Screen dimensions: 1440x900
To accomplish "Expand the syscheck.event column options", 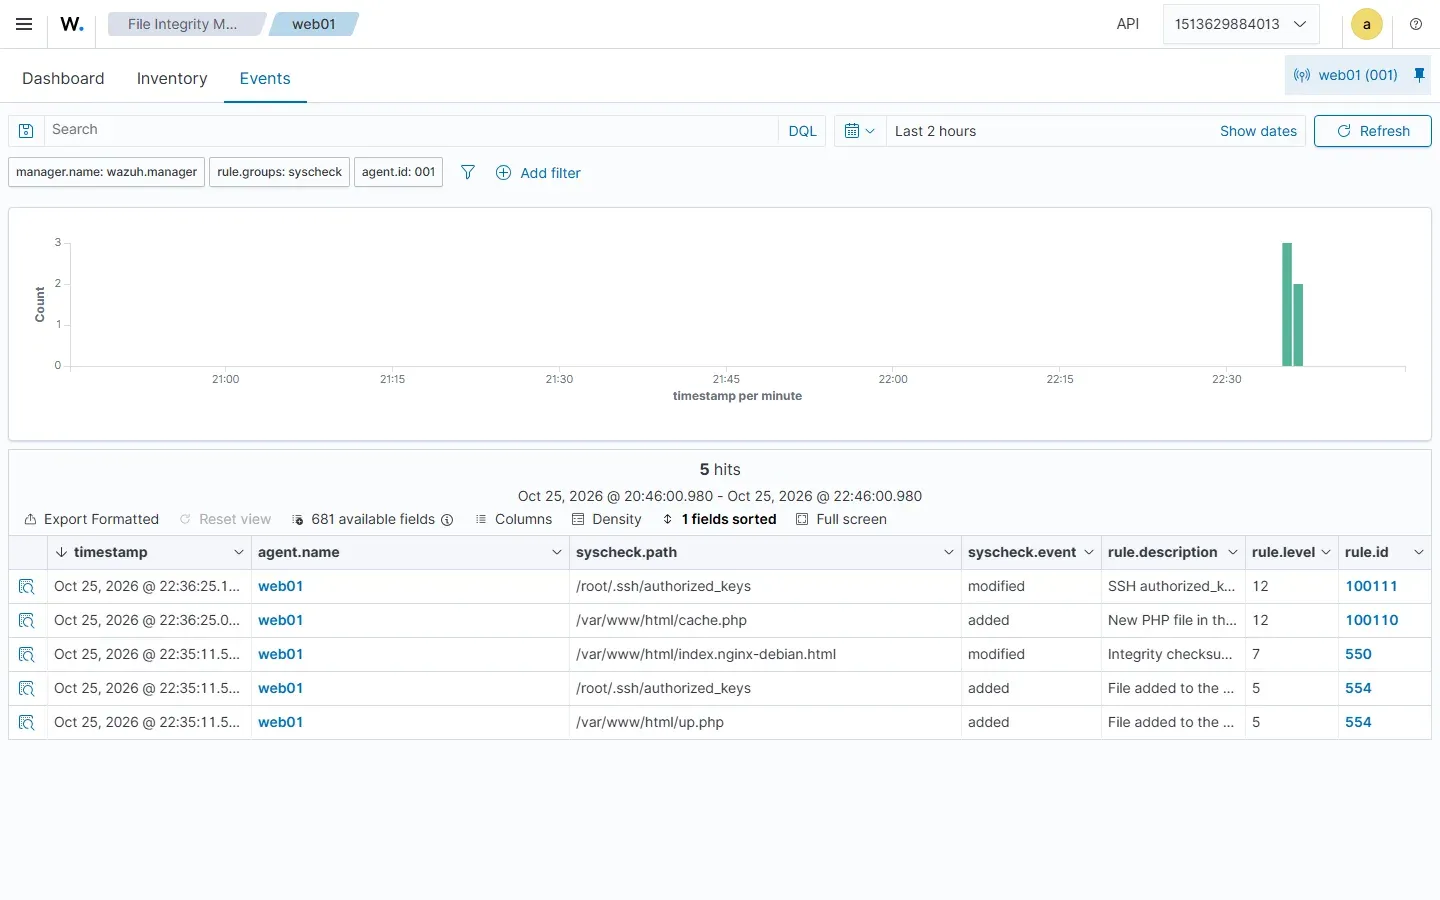I will (x=1089, y=552).
